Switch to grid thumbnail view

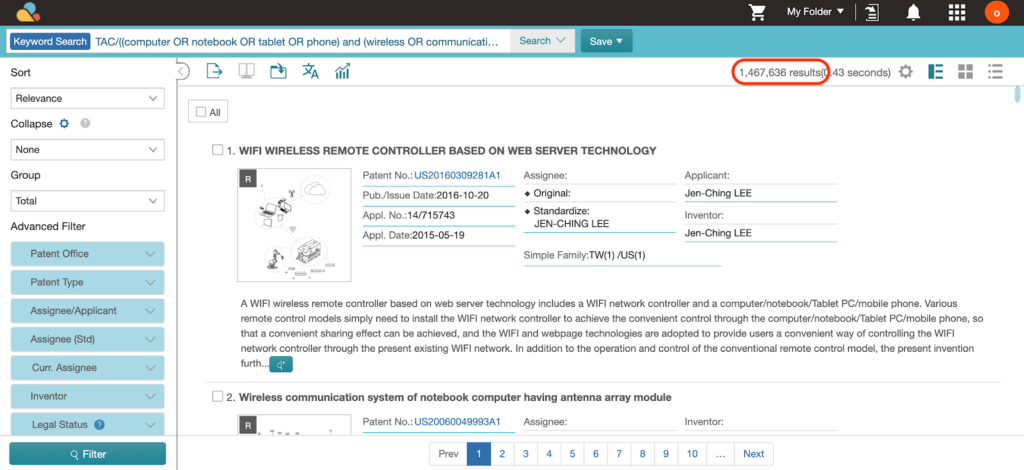965,72
